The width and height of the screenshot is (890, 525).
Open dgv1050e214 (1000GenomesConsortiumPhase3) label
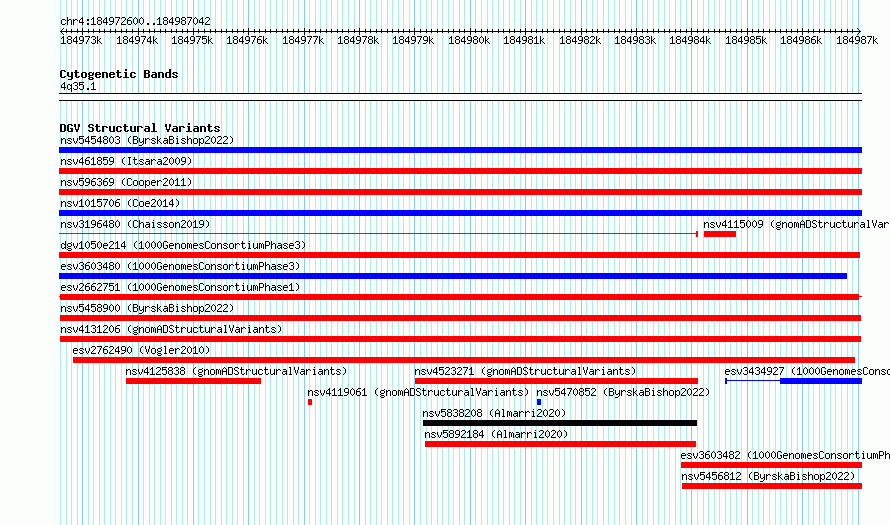183,245
